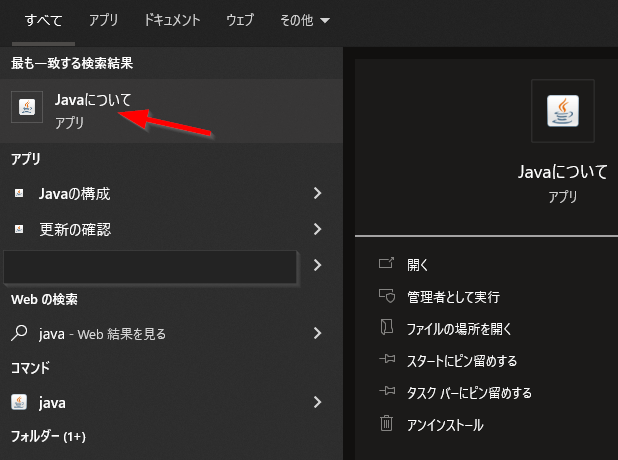Expand the 更新の確認 result chevron
618x460 pixels.
tap(318, 229)
